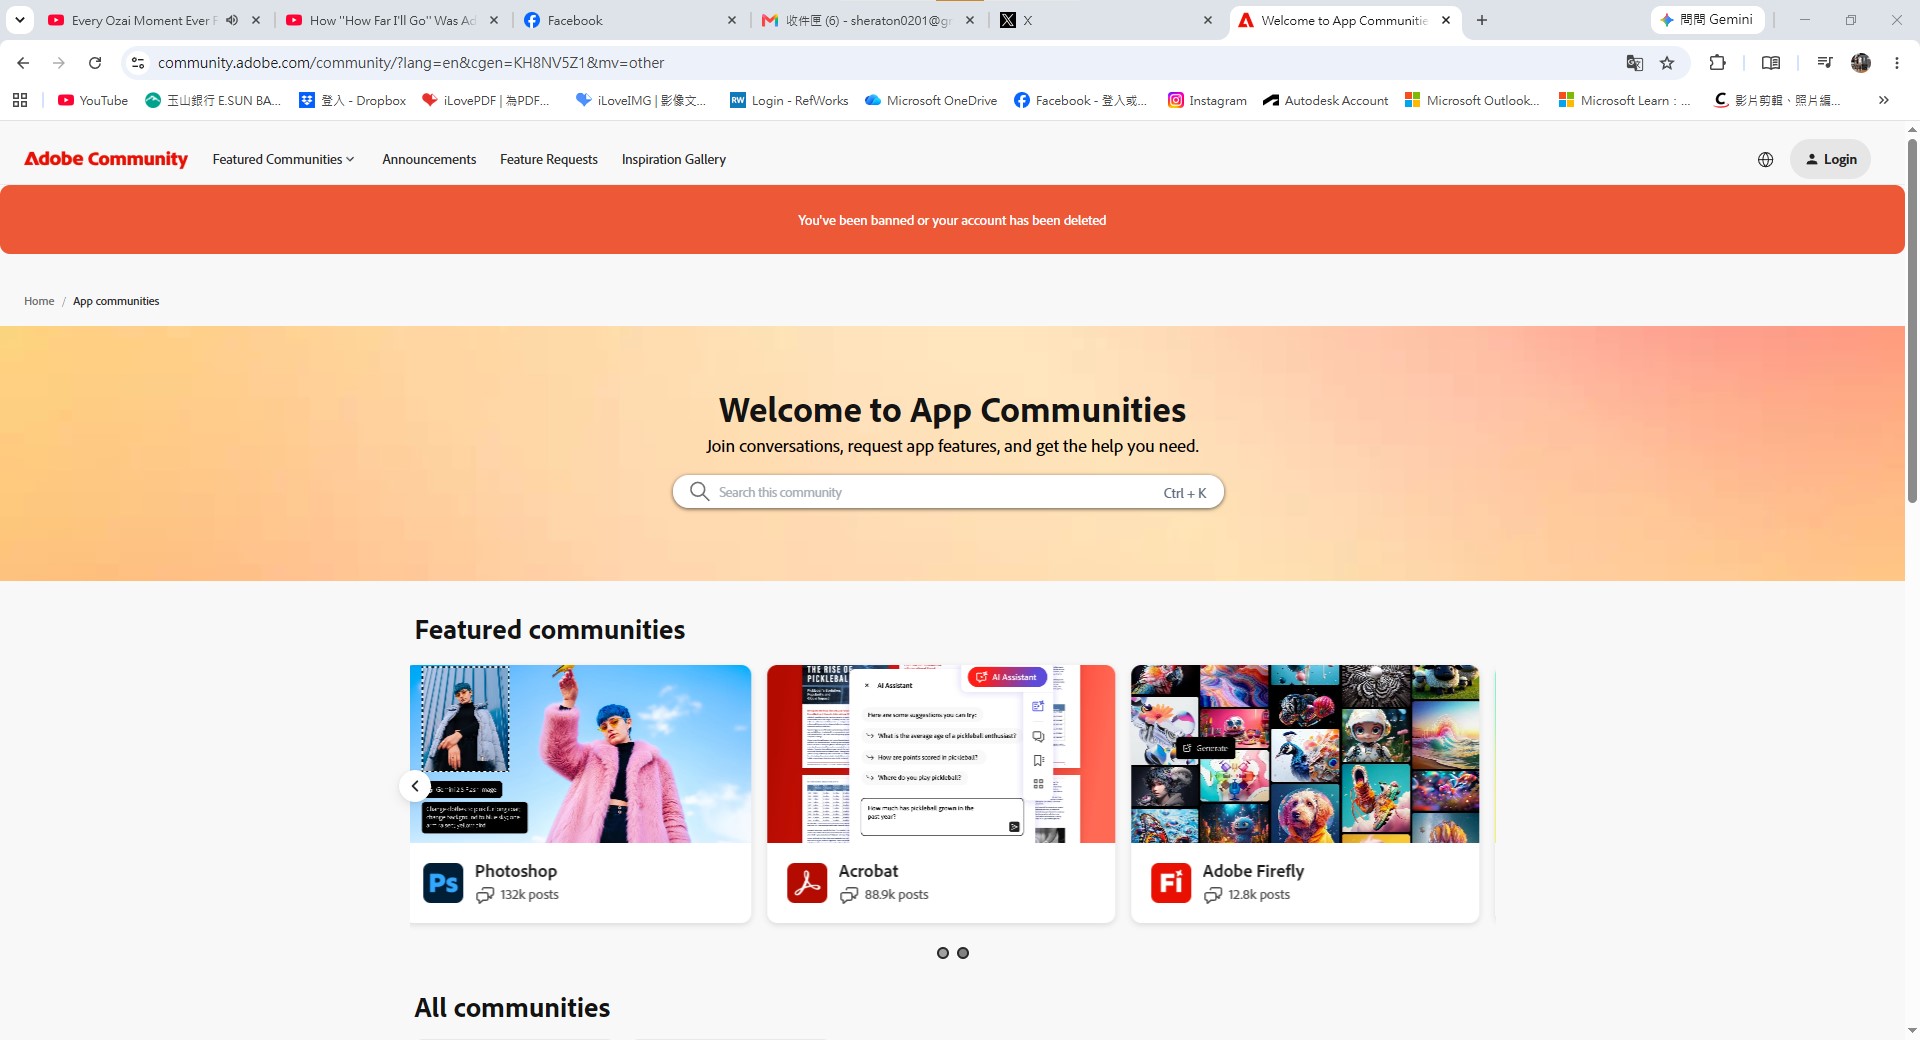Switch to the X tab
The width and height of the screenshot is (1920, 1040).
1107,20
